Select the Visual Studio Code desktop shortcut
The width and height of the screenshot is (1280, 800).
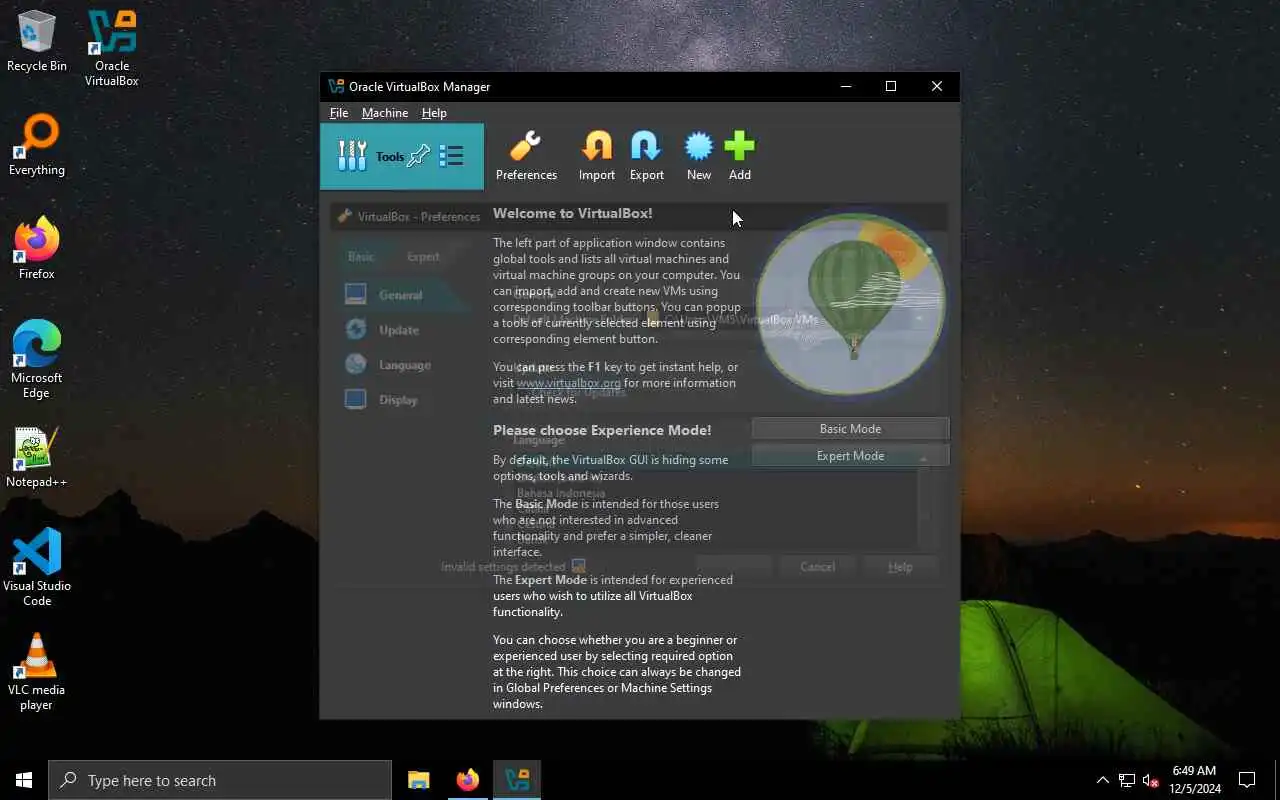pos(37,568)
